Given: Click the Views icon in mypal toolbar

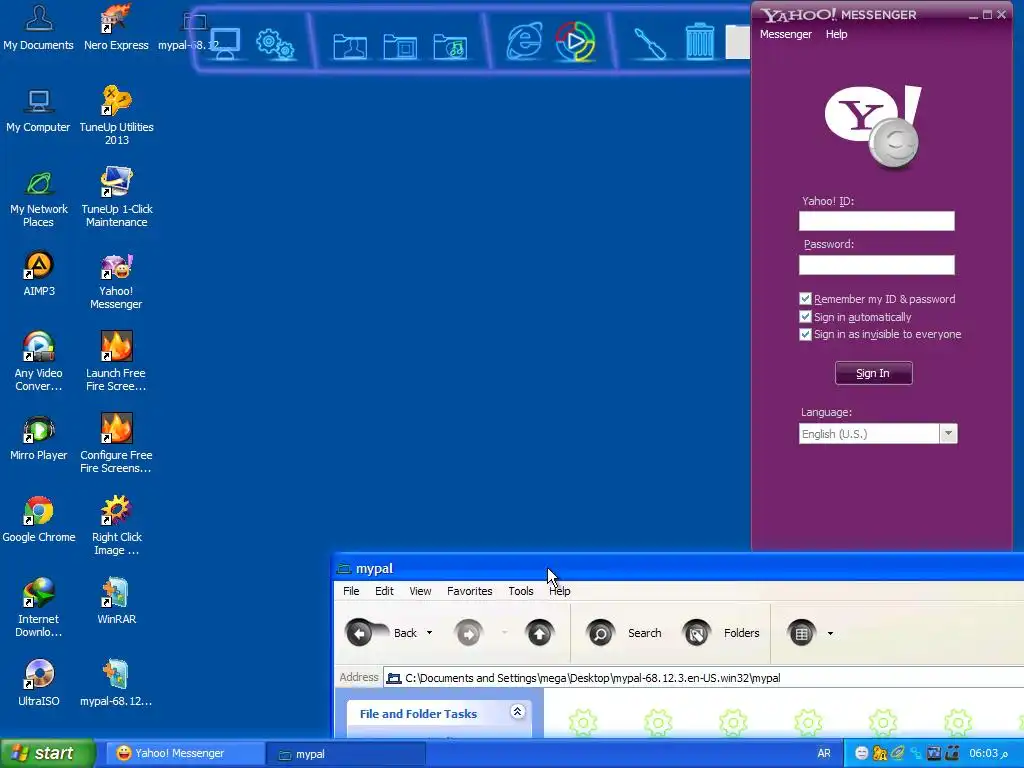Looking at the screenshot, I should pyautogui.click(x=801, y=633).
